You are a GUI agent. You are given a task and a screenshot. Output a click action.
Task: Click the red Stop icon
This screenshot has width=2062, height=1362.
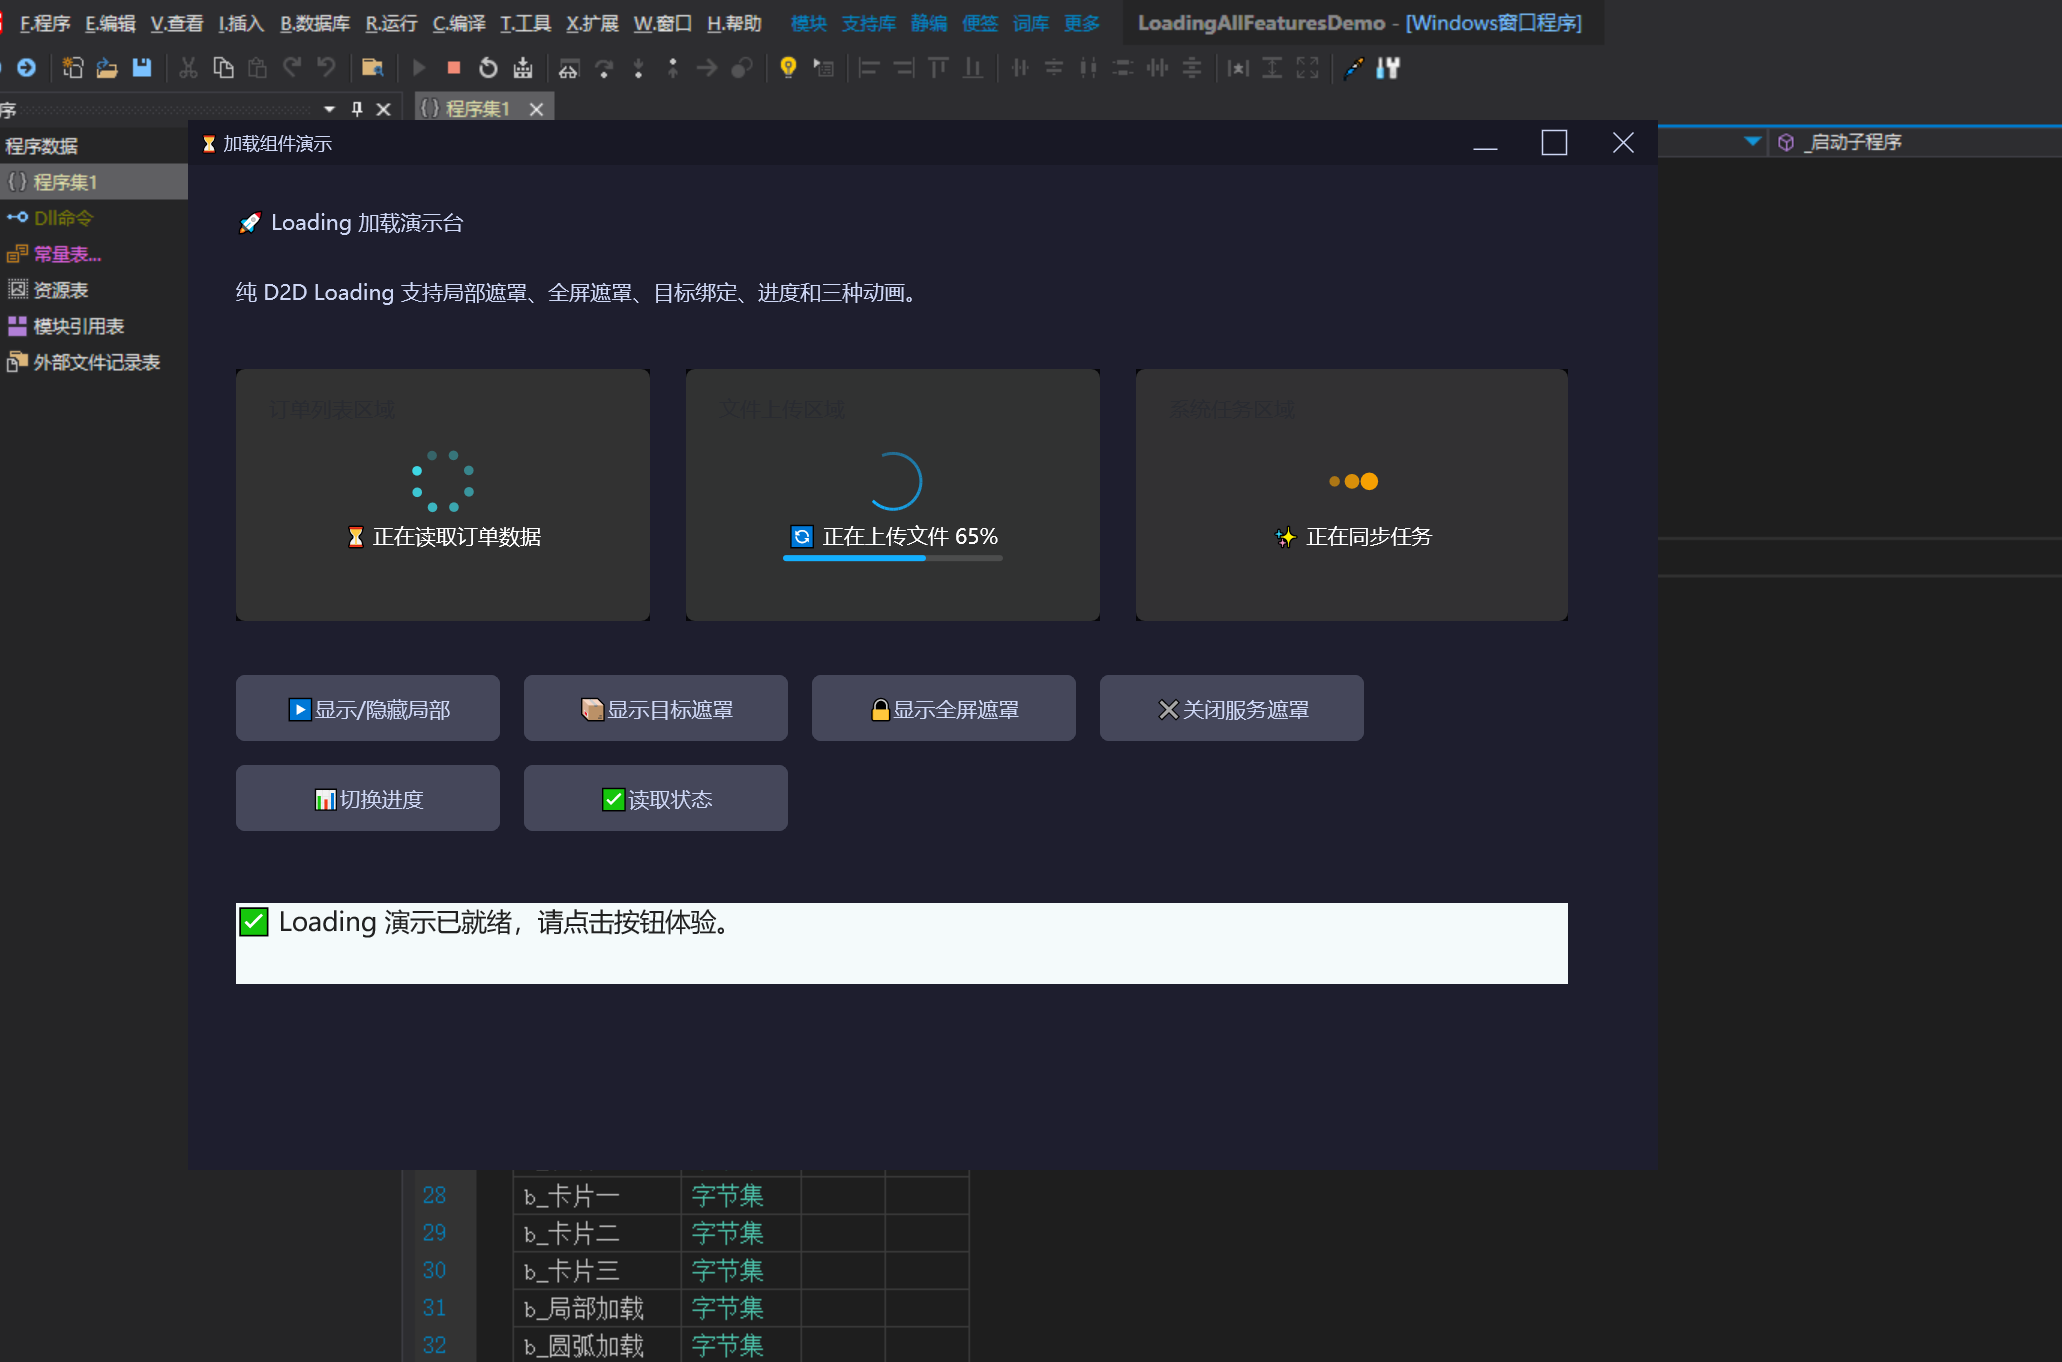[454, 68]
